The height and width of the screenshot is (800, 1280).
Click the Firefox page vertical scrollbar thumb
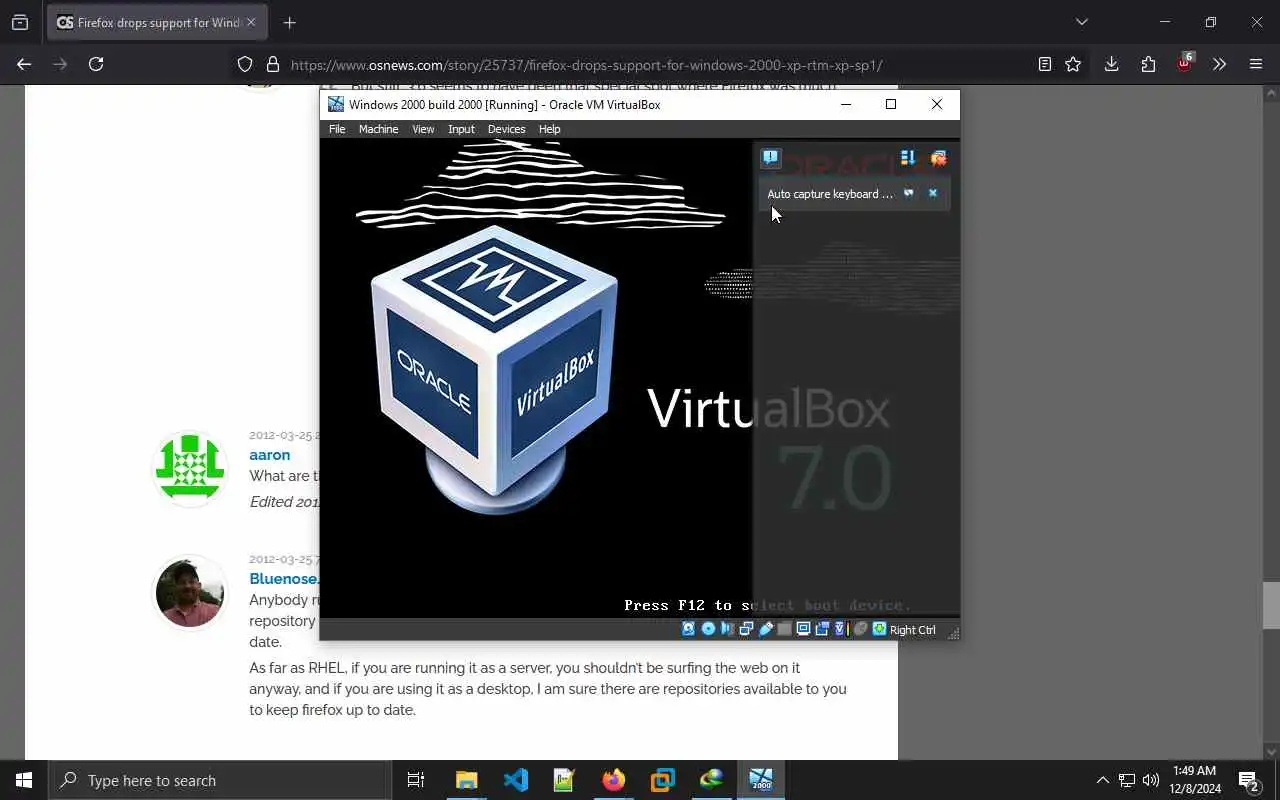(x=1271, y=606)
